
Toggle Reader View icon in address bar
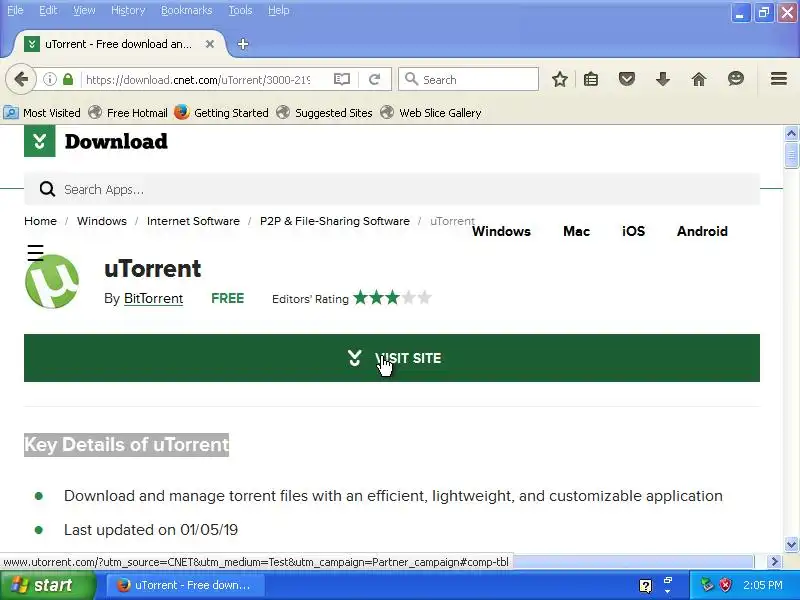[x=342, y=79]
